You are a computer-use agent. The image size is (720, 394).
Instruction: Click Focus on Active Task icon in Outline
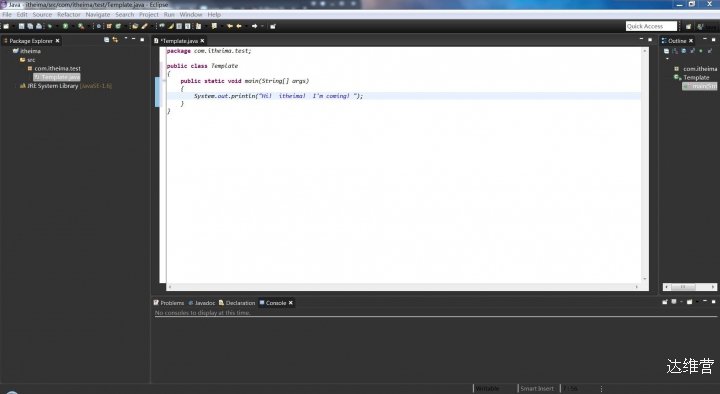coord(666,51)
